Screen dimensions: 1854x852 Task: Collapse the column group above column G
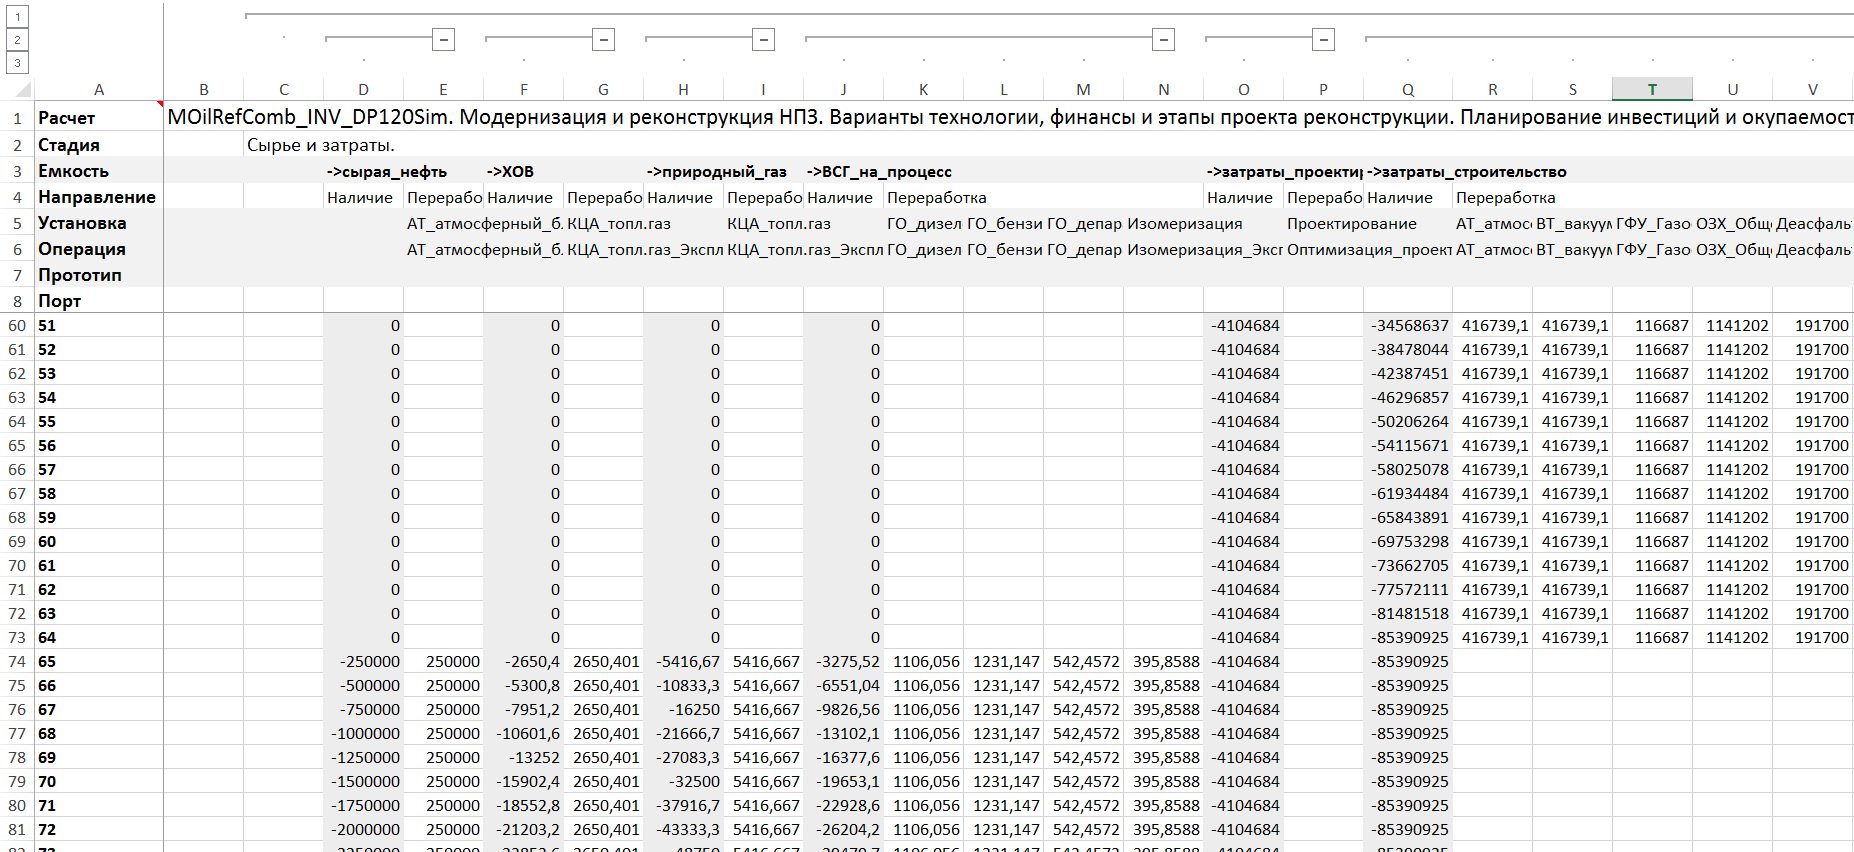click(x=603, y=40)
